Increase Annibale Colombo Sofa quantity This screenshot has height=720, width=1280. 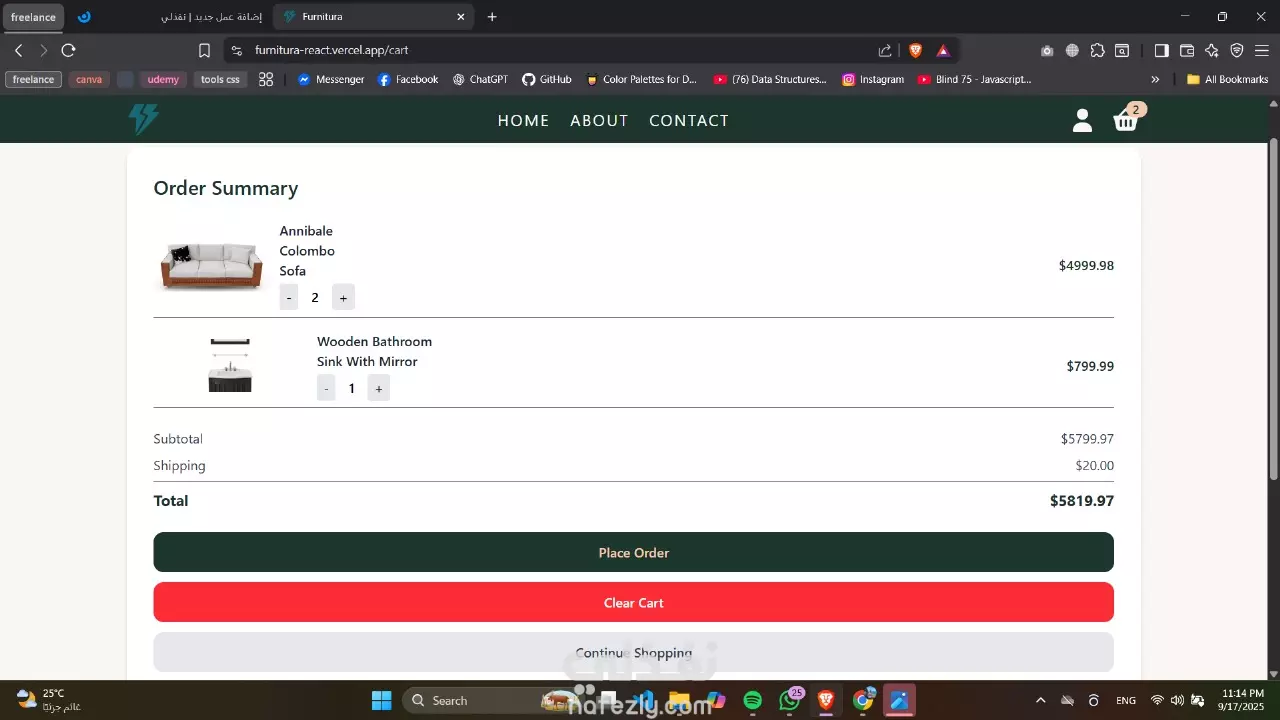point(343,297)
